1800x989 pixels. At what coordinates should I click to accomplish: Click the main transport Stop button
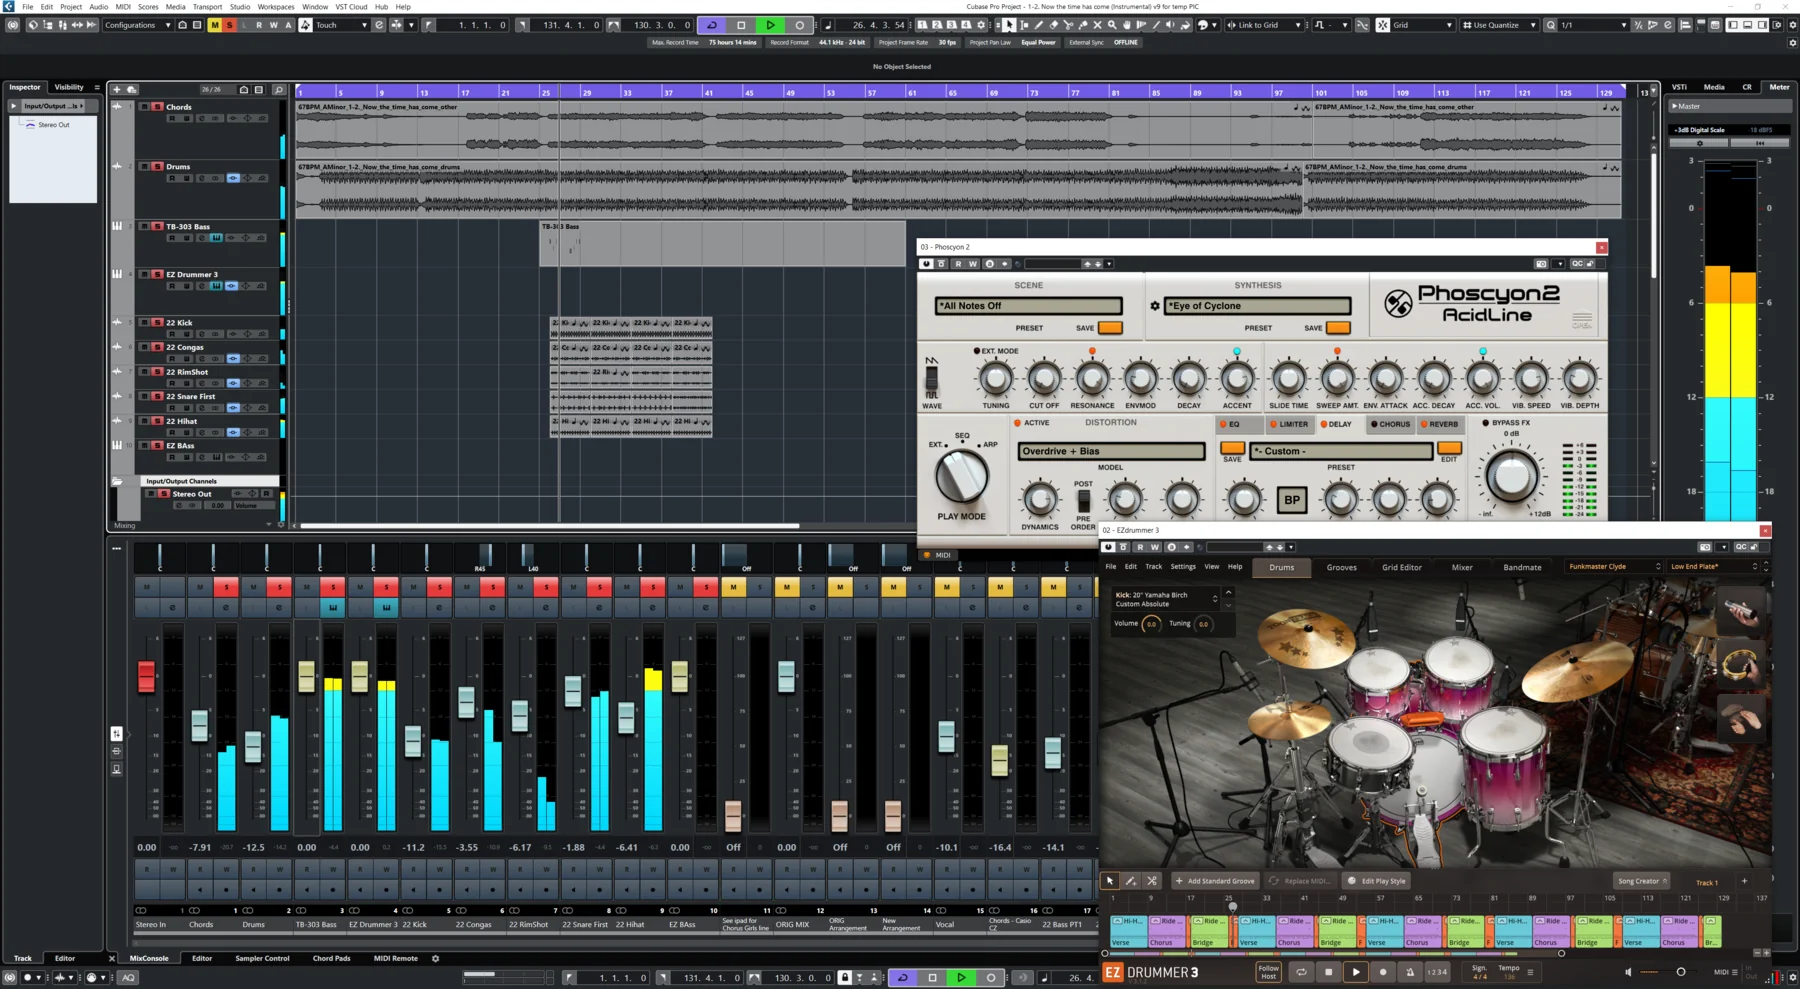point(741,25)
